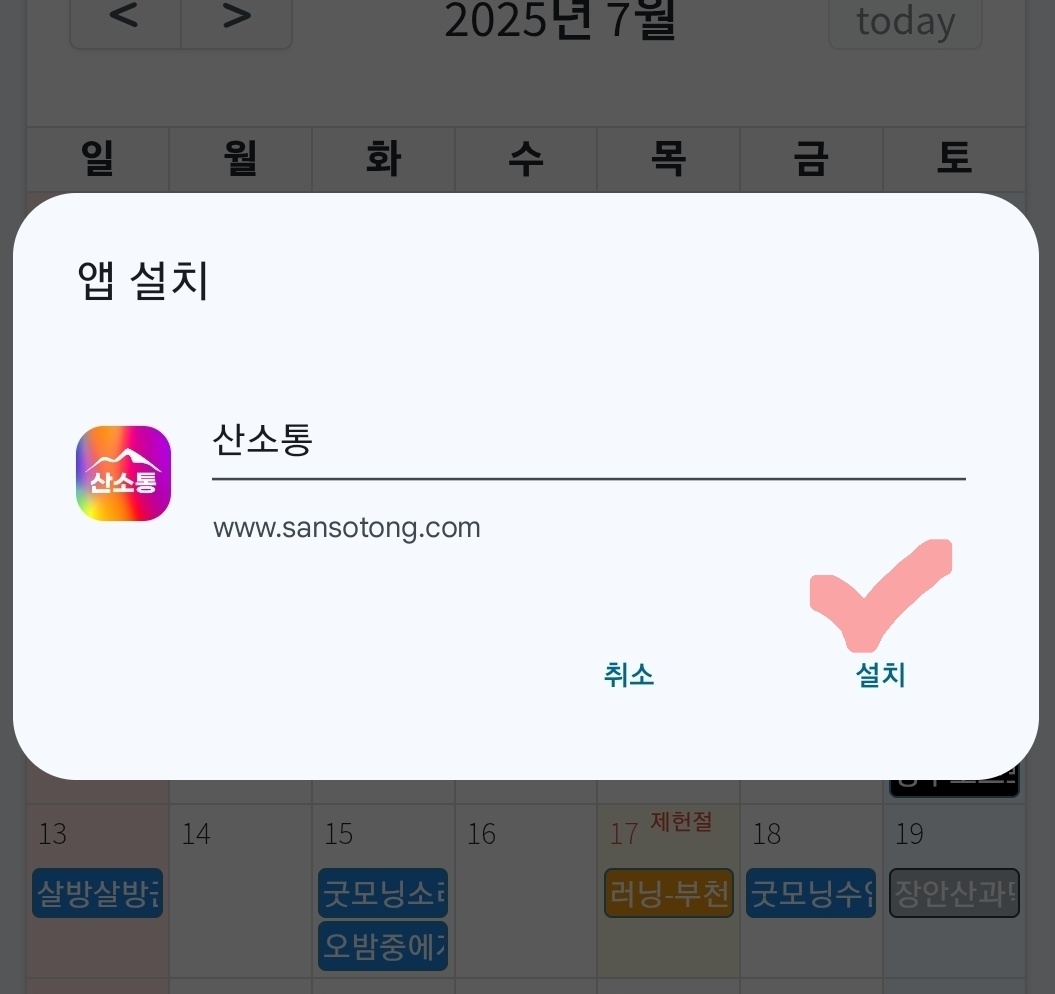Click the www.sansotong.com address text
The image size is (1055, 994).
click(x=347, y=528)
